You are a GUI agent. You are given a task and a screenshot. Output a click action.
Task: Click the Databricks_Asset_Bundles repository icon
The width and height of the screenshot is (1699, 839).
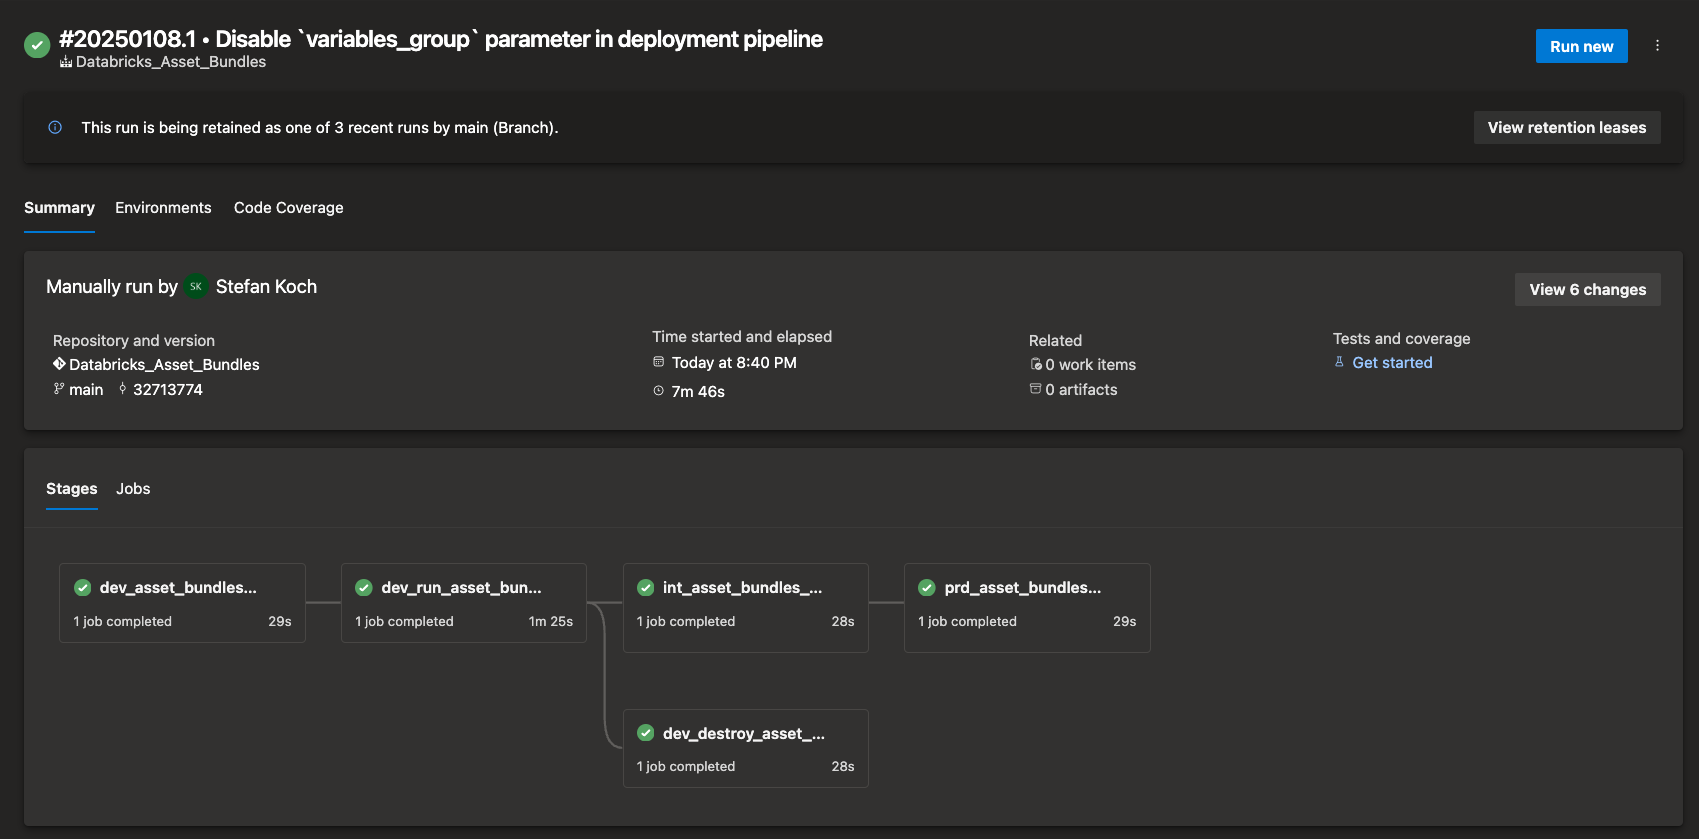(59, 364)
